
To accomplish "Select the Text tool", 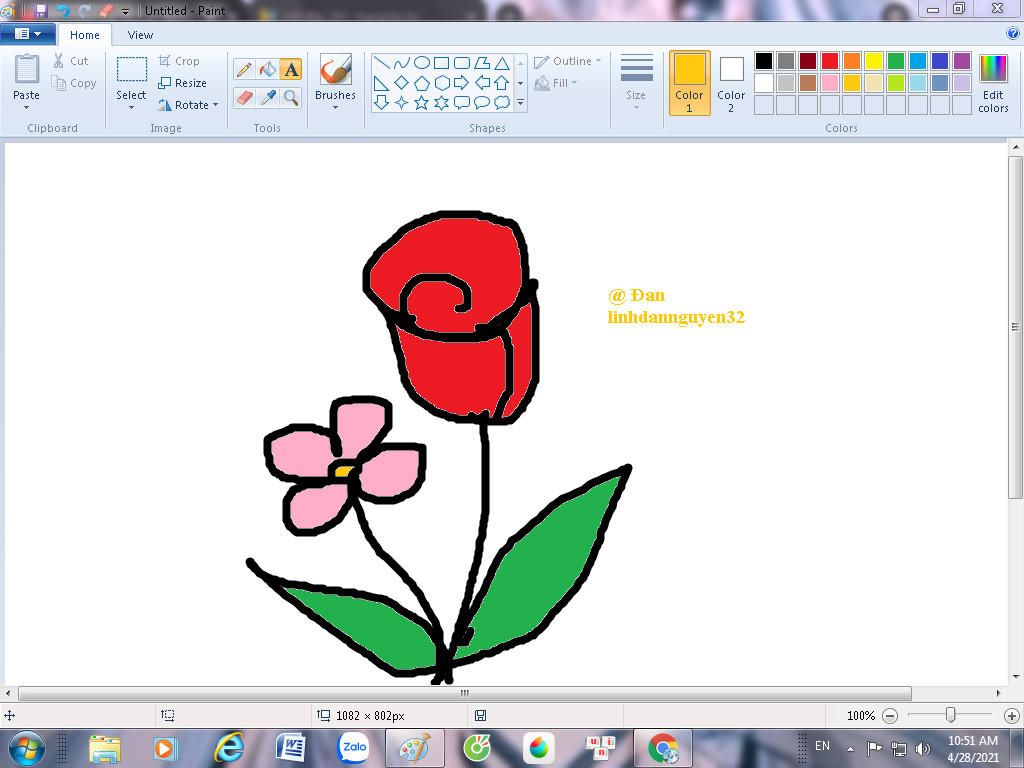I will click(x=291, y=69).
